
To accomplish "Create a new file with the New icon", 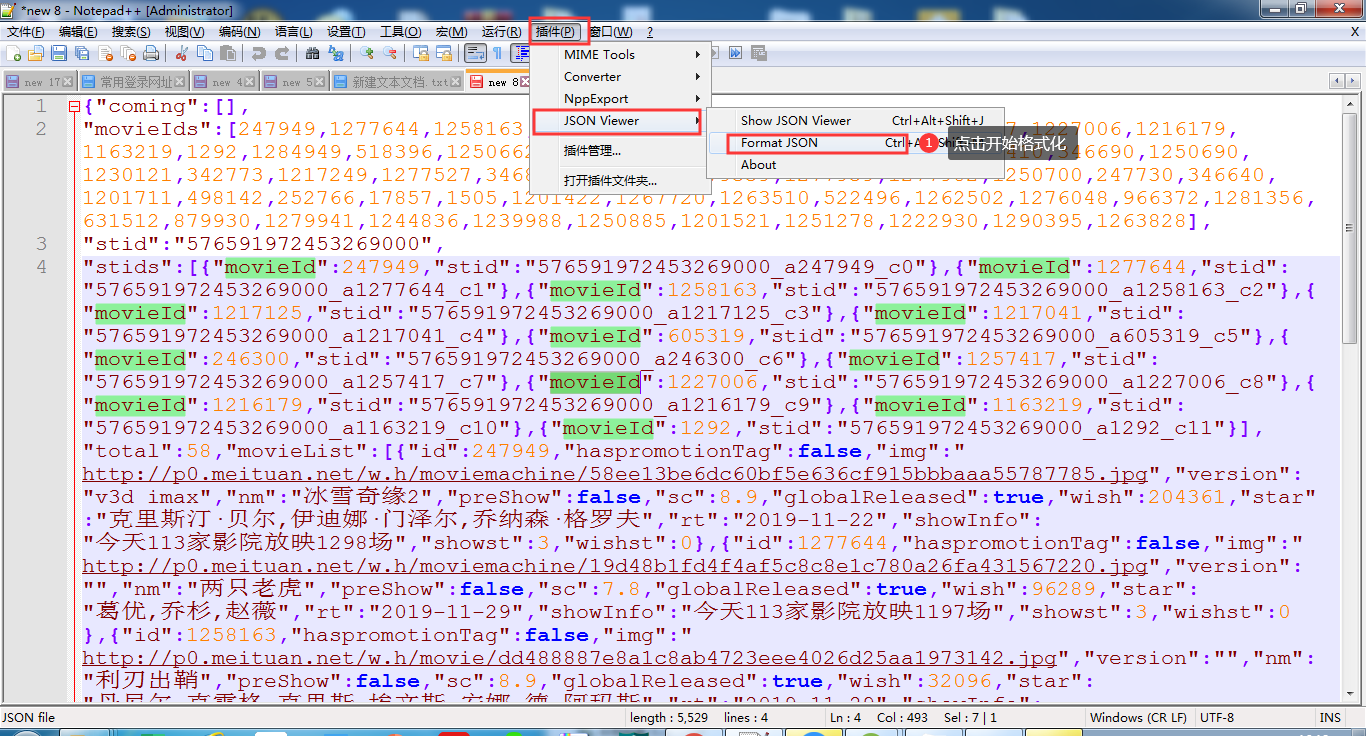I will (11, 53).
